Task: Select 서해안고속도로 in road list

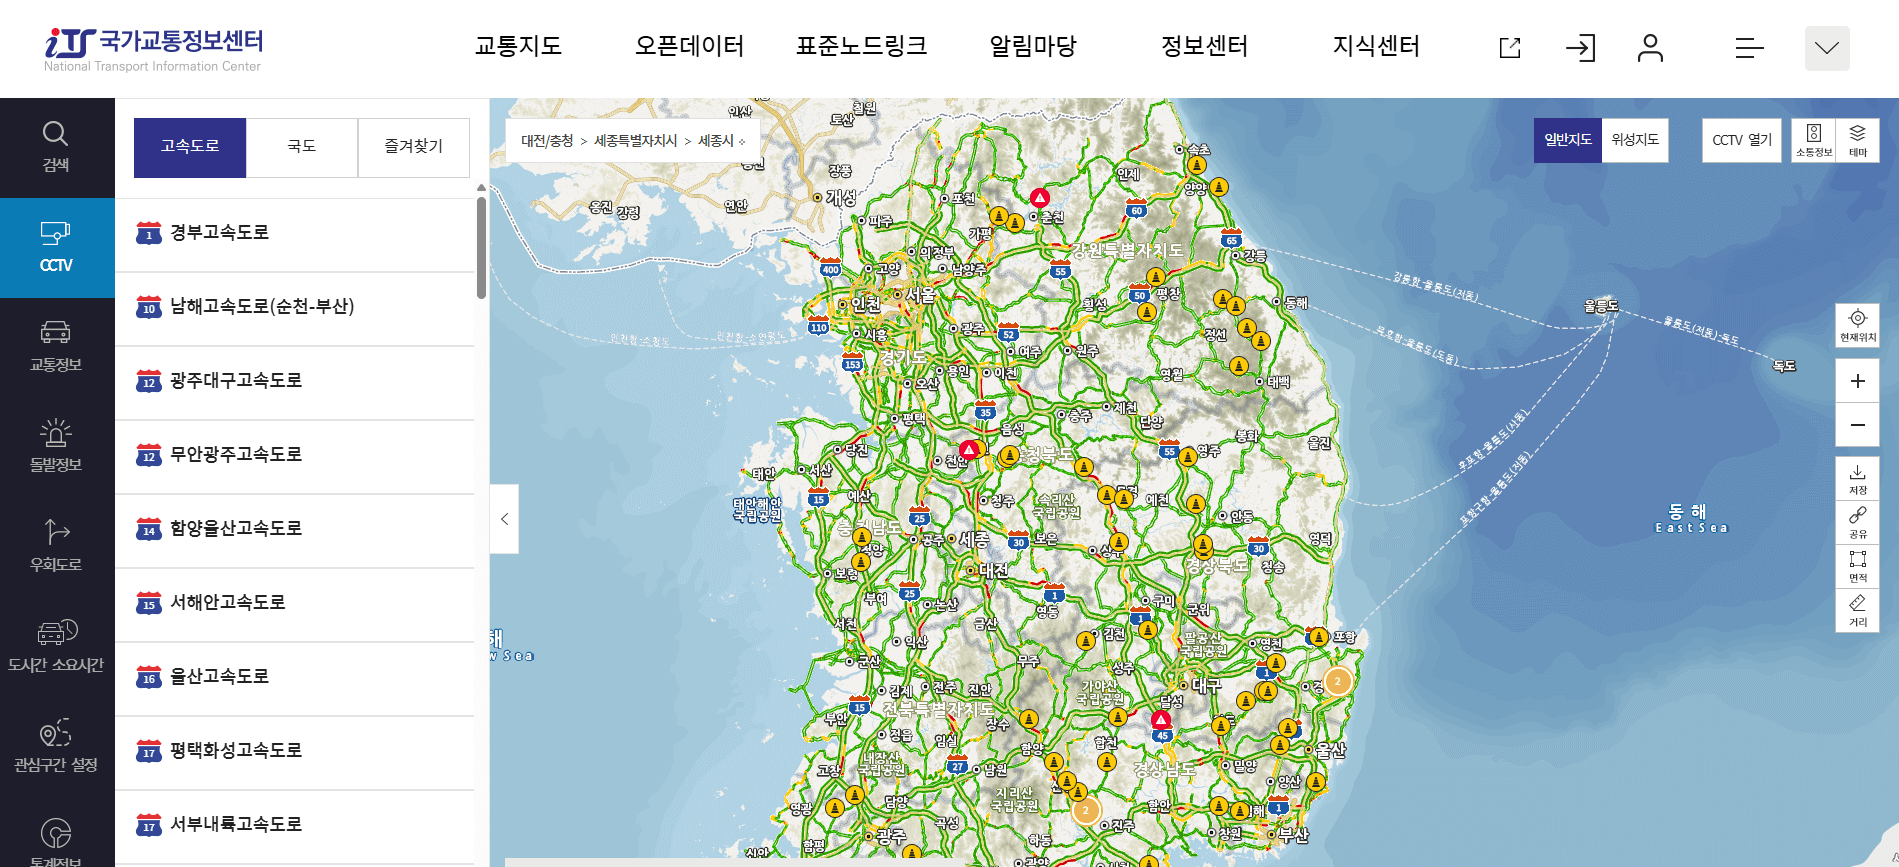Action: [x=295, y=604]
